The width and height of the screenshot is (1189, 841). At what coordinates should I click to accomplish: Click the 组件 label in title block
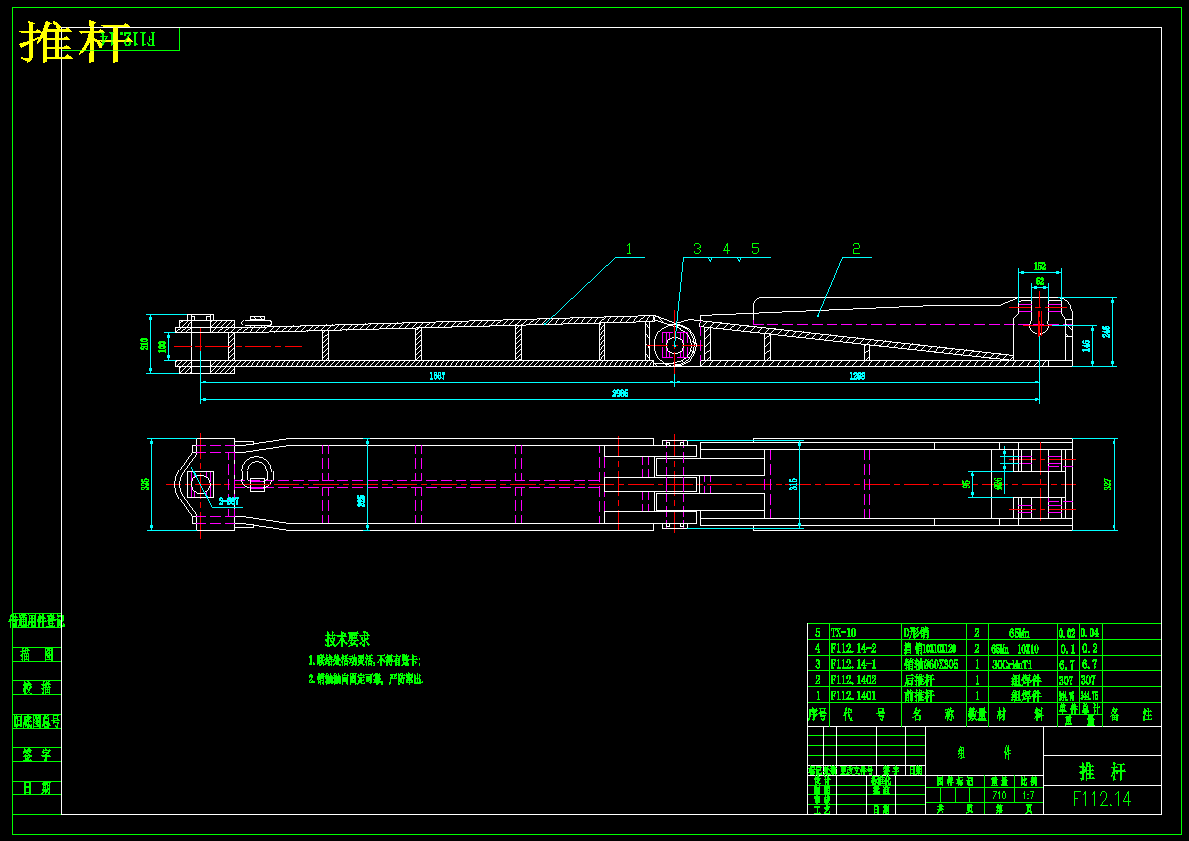tap(984, 753)
